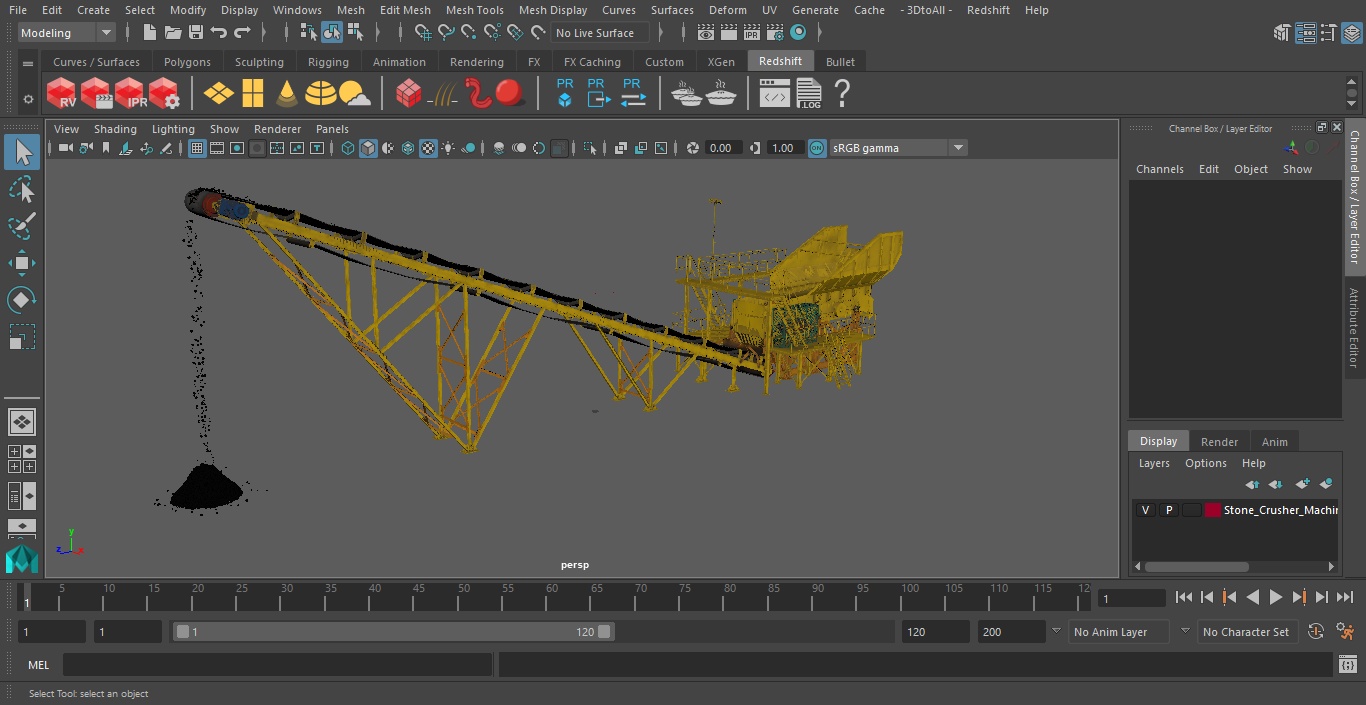Activate the Rotate tool in toolbox
This screenshot has width=1366, height=705.
pos(21,300)
